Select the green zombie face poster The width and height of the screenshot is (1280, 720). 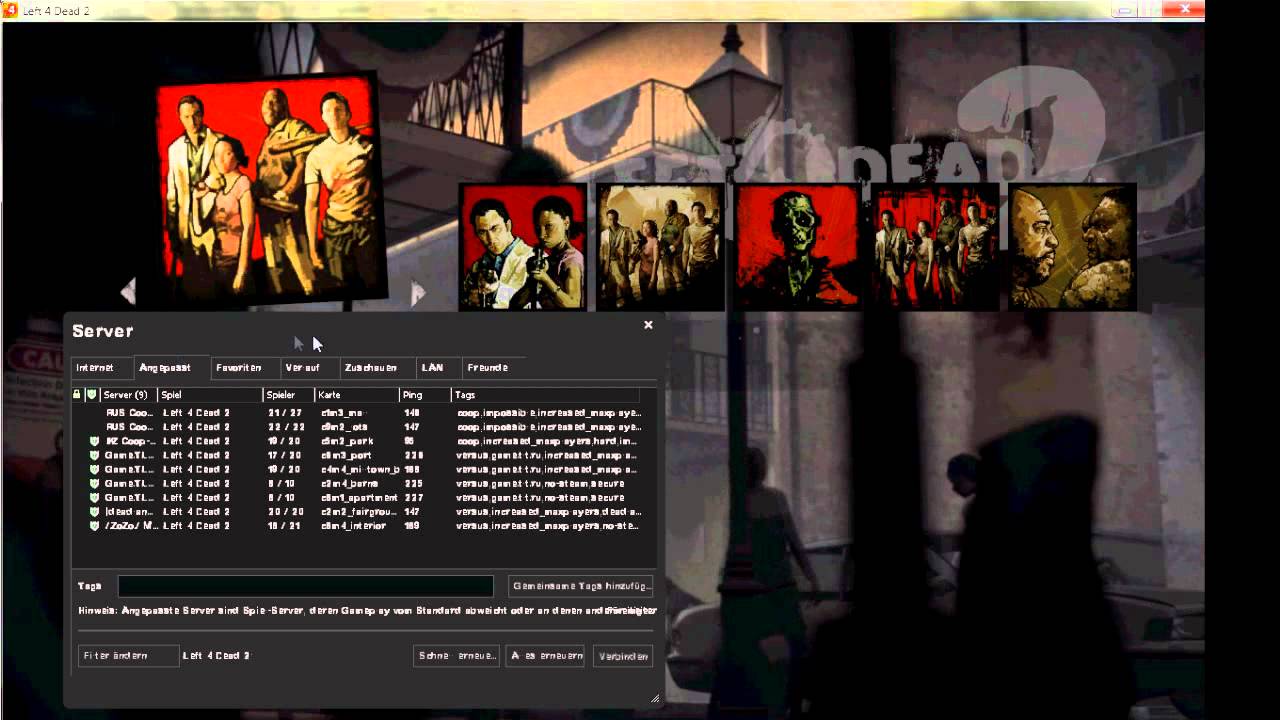click(797, 246)
